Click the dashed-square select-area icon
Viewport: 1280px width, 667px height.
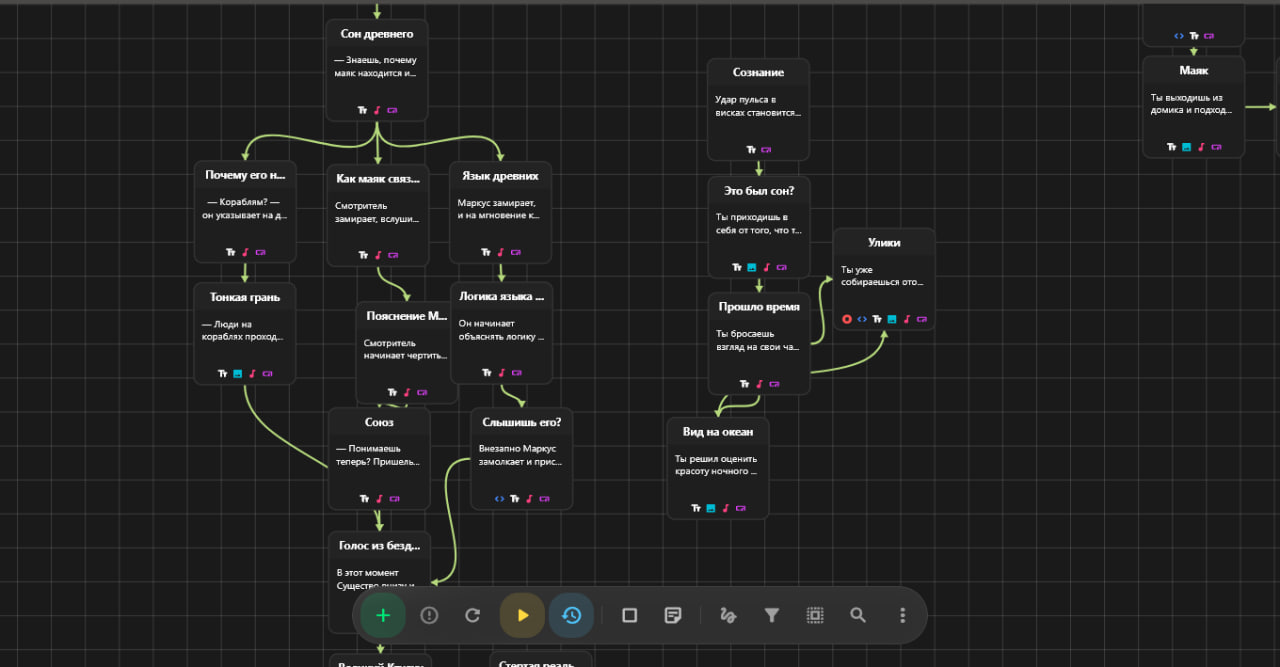[815, 615]
